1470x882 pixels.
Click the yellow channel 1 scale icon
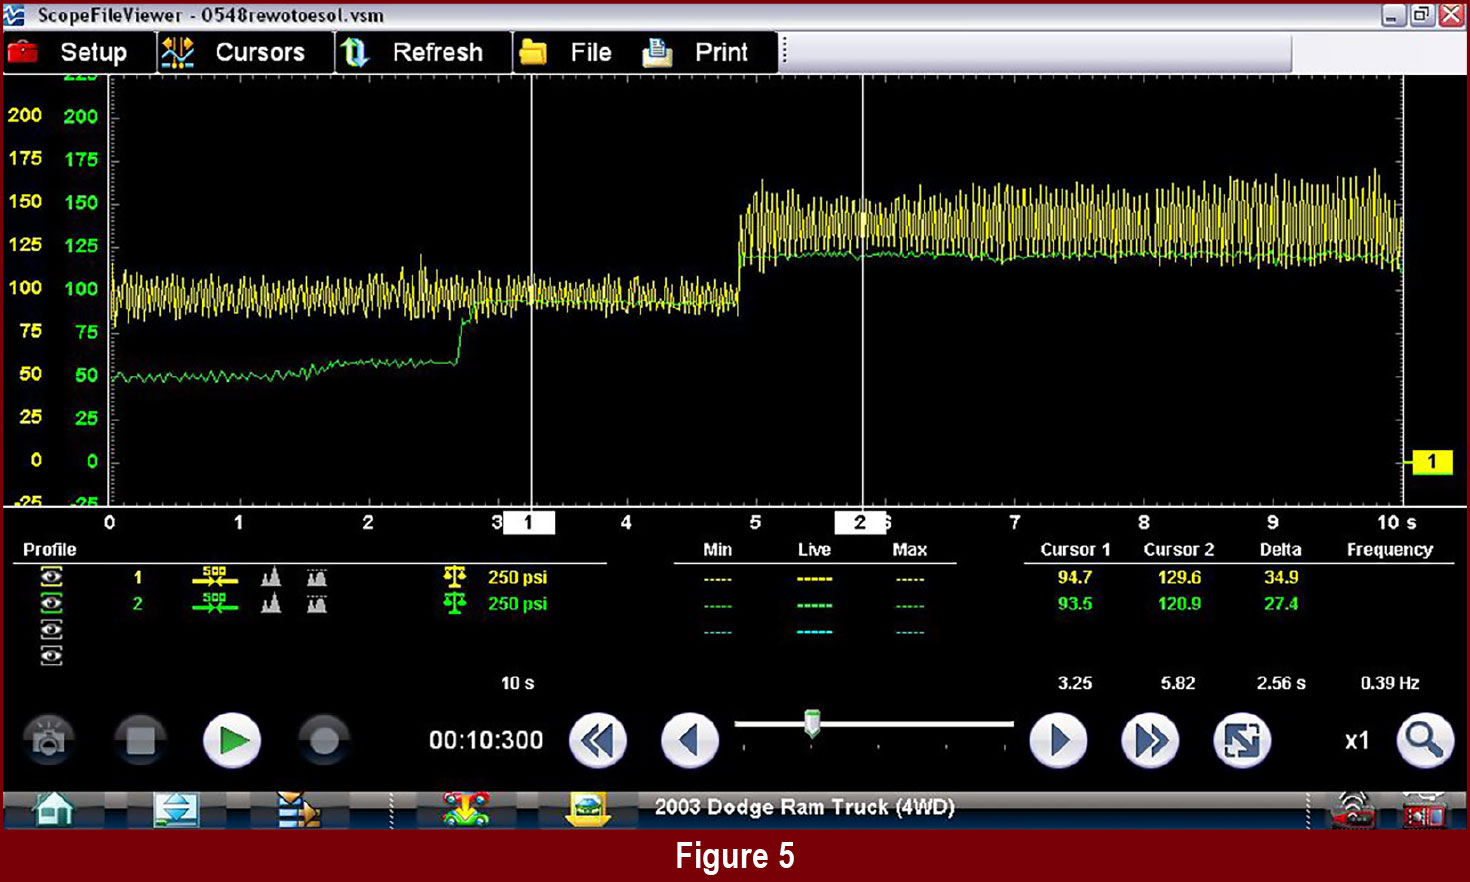454,577
